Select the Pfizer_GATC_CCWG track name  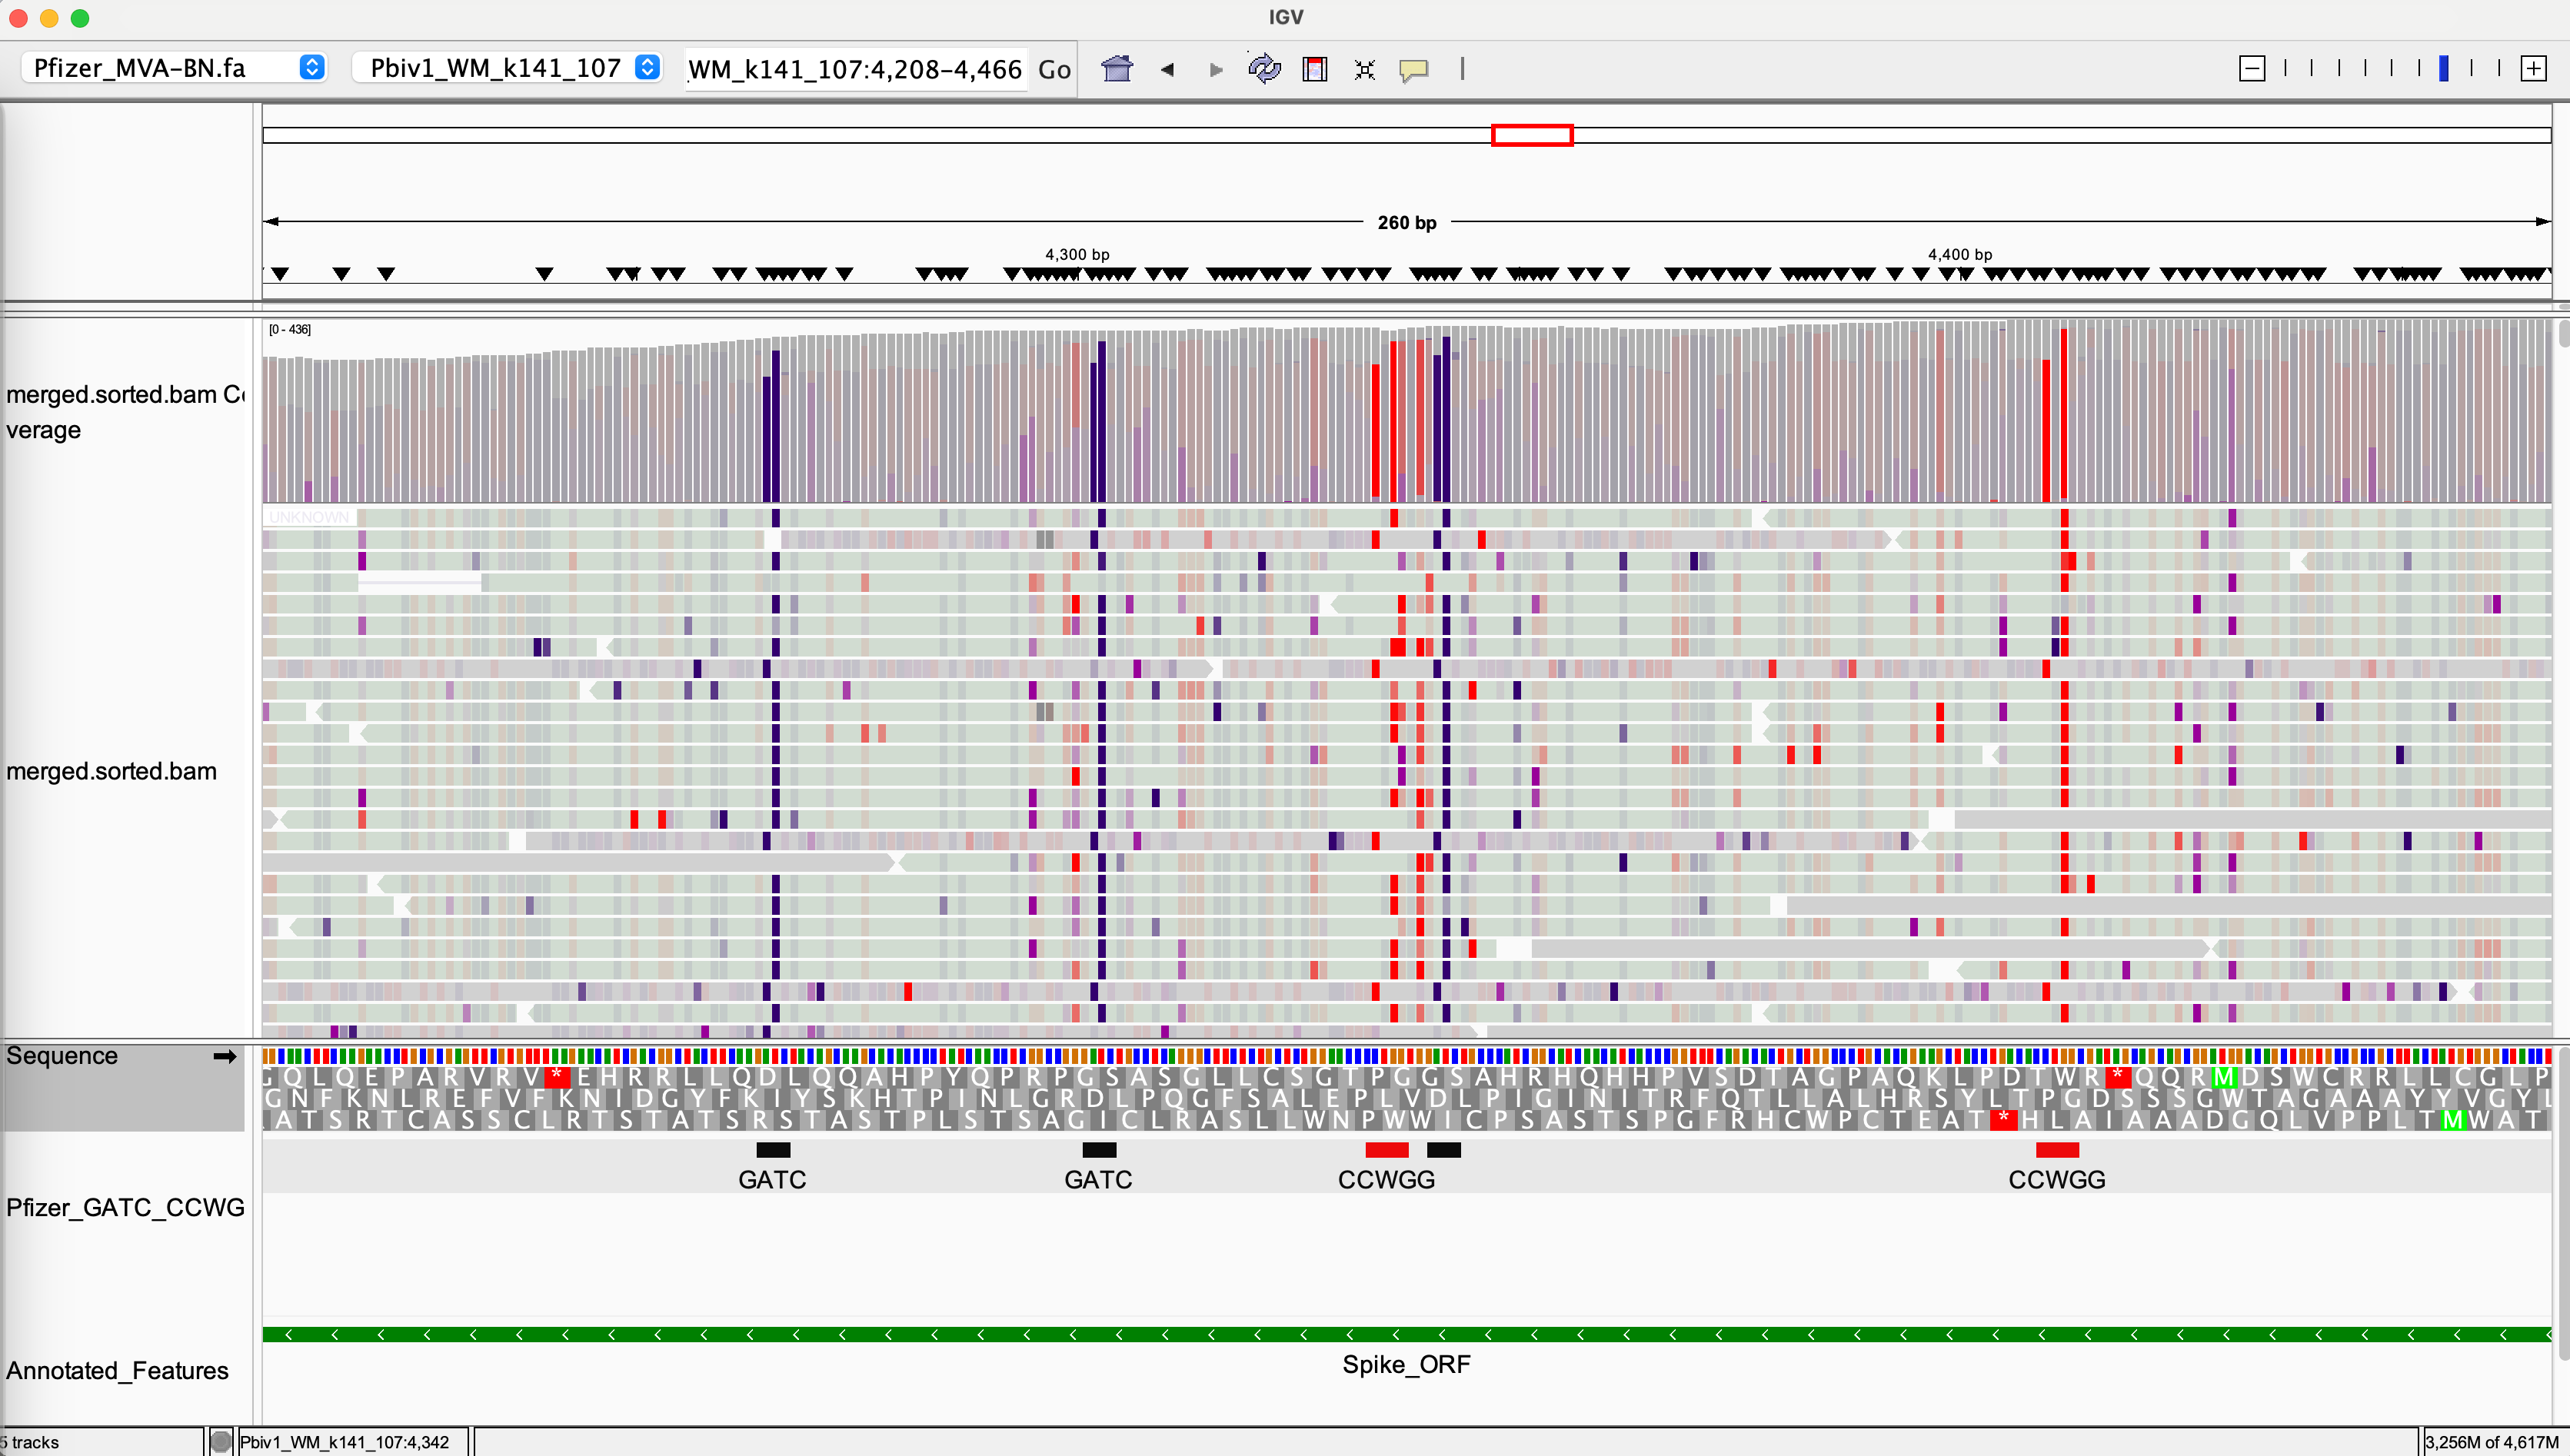pos(125,1207)
